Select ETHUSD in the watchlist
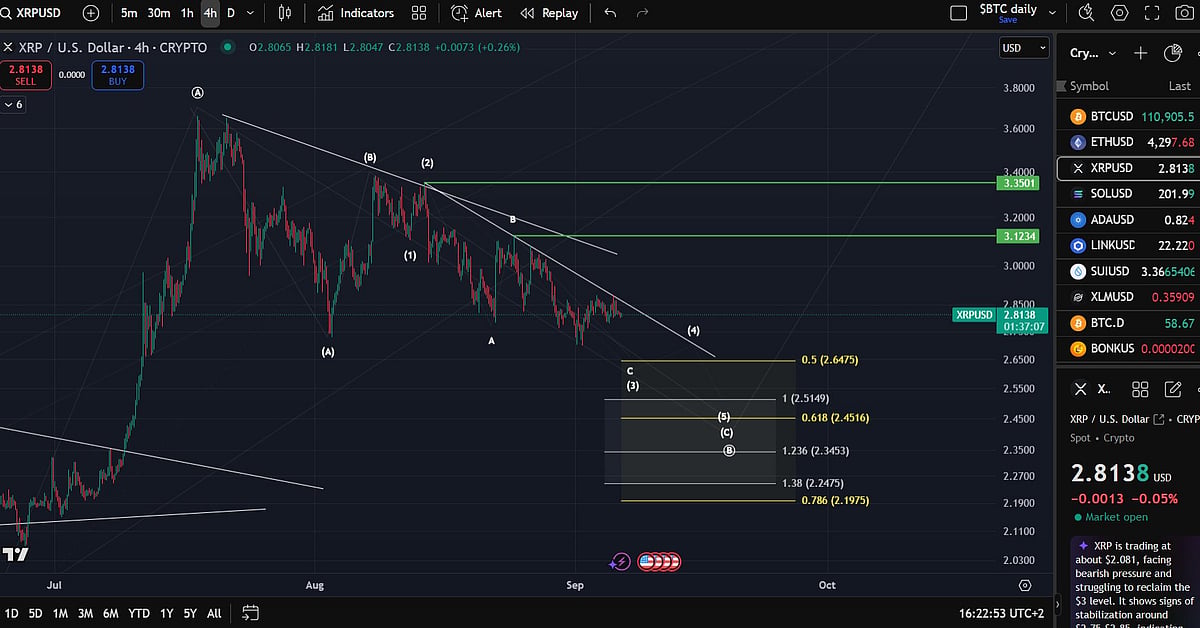Image resolution: width=1200 pixels, height=628 pixels. (1128, 142)
